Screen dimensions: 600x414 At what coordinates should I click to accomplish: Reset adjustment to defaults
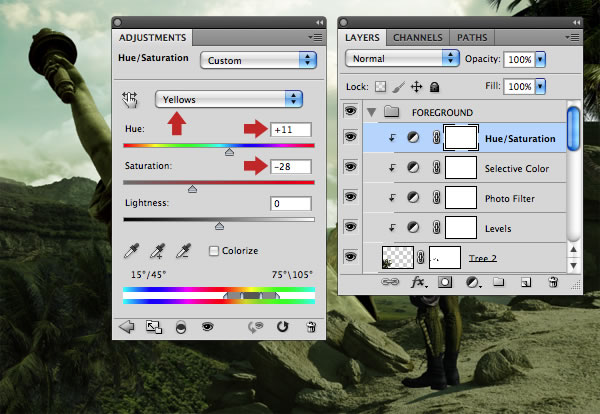(x=282, y=327)
